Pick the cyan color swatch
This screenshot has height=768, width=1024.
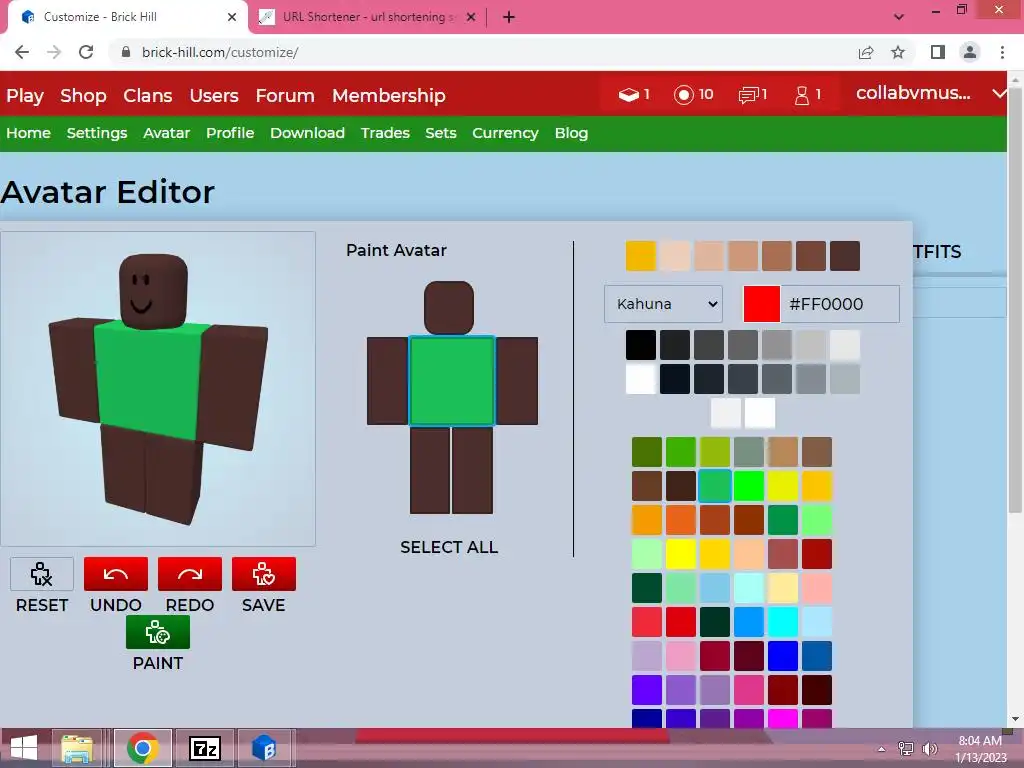[782, 622]
